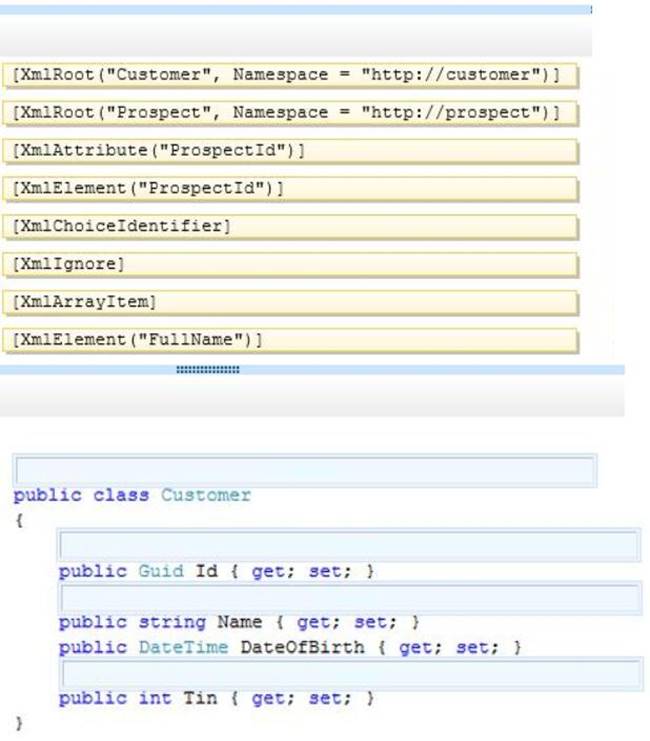Choose the XmlChoiceIdentifier attribute box
This screenshot has height=741, width=650.
pos(290,227)
